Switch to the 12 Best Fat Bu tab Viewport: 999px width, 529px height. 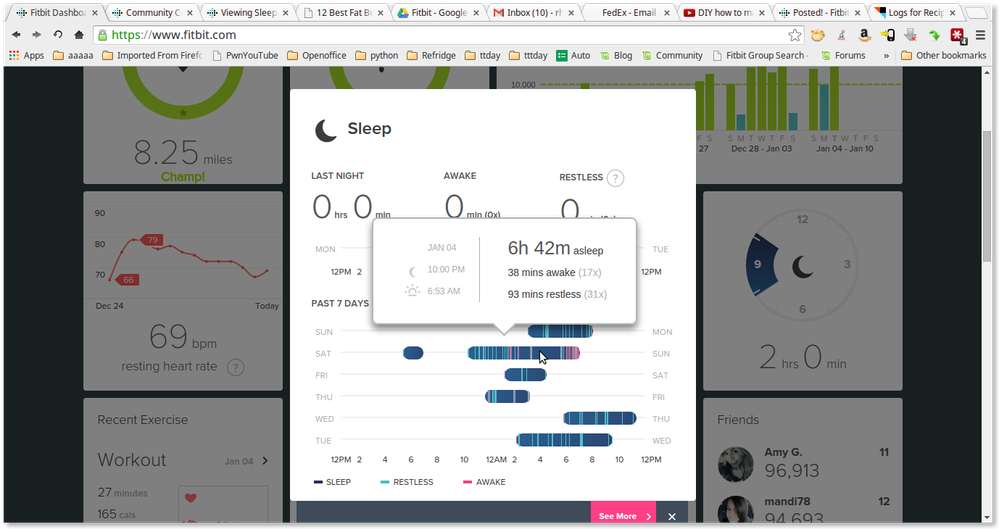pyautogui.click(x=338, y=13)
